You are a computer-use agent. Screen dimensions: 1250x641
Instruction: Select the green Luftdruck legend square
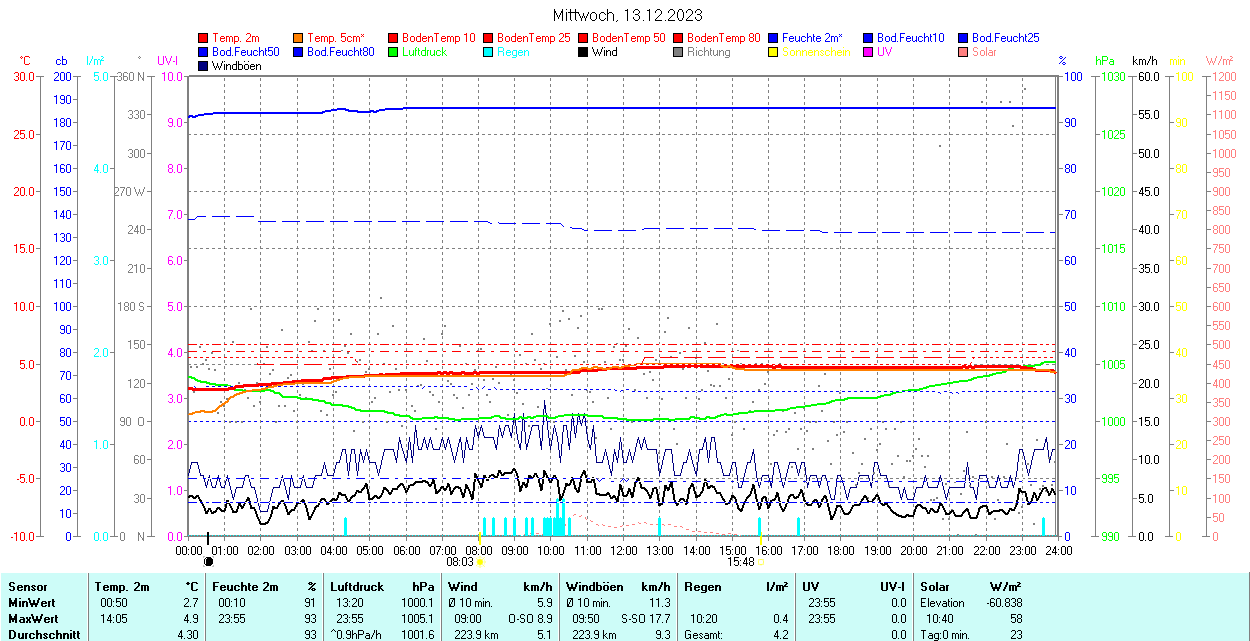coord(394,52)
